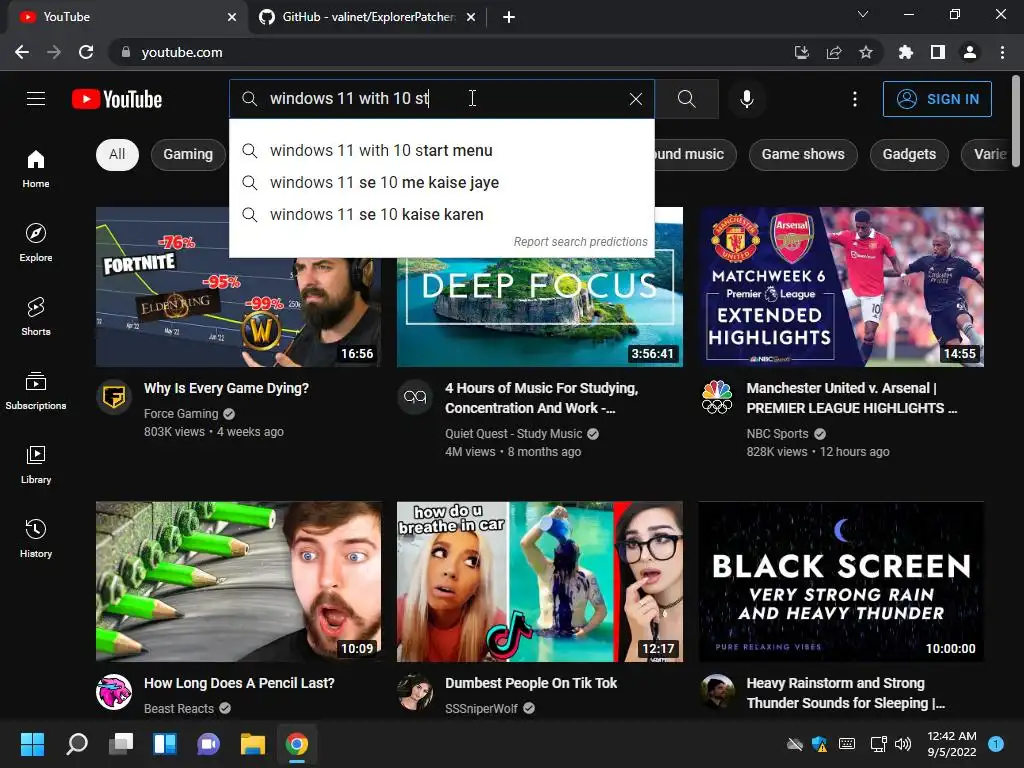Open Task View on taskbar
This screenshot has height=768, width=1024.
coord(121,744)
